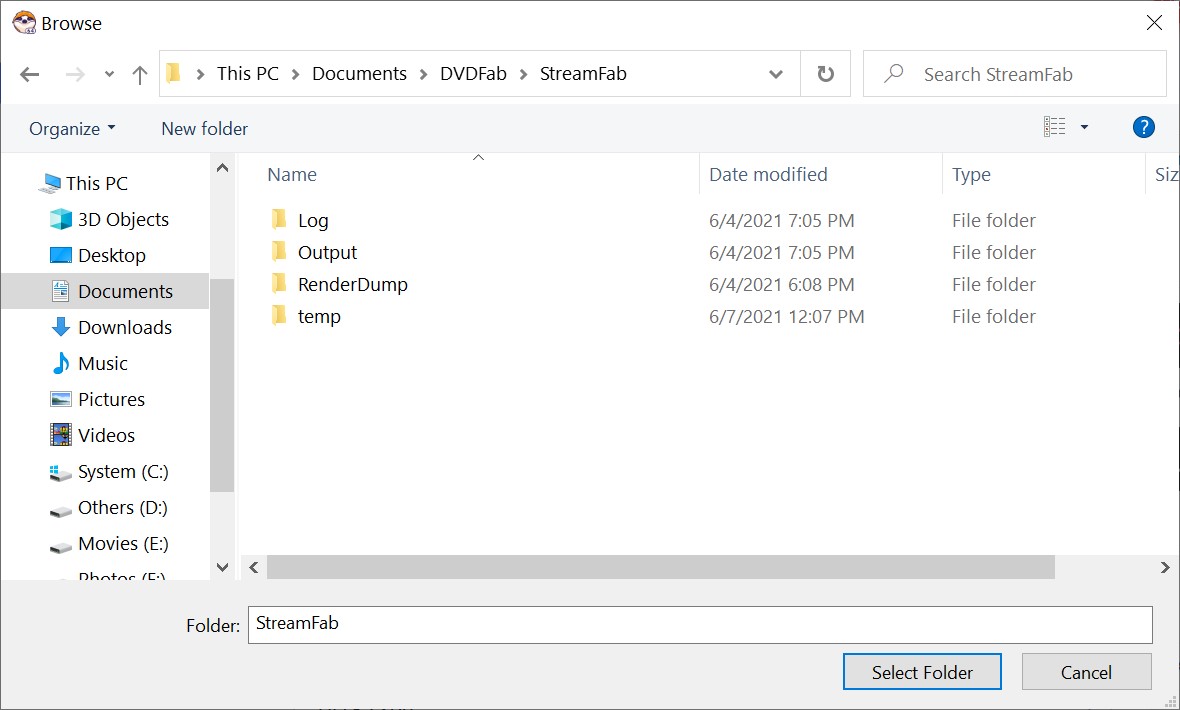Open Desktop in navigation pane
The image size is (1180, 710).
pyautogui.click(x=111, y=256)
